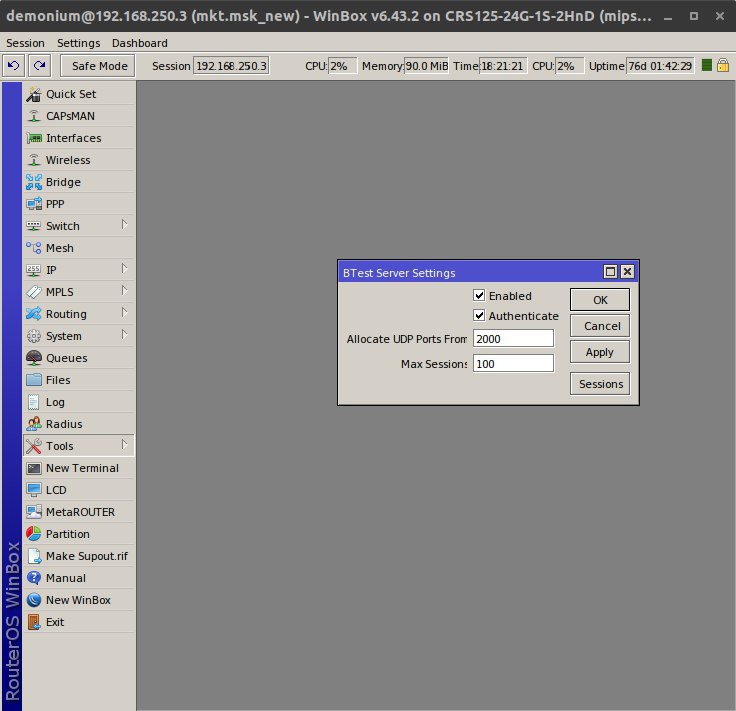Open Files via its folder icon

coord(34,380)
